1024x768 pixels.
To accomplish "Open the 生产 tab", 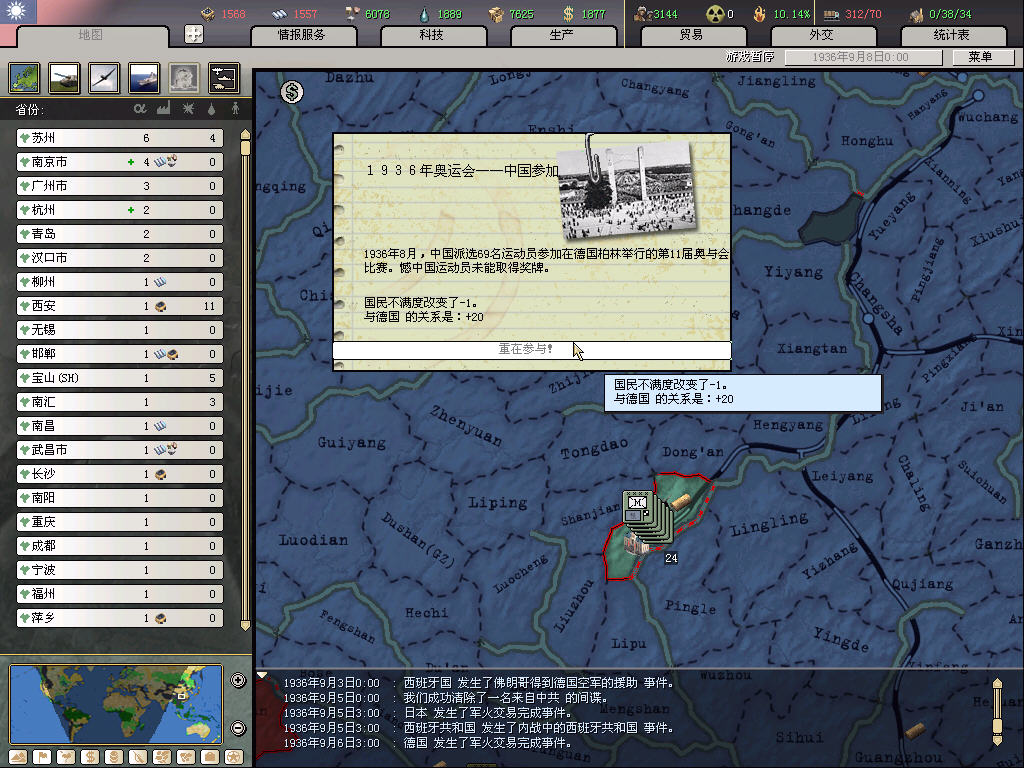I will point(562,35).
